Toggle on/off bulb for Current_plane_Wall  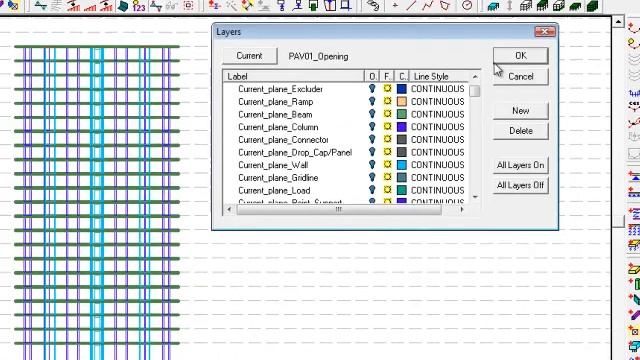(x=372, y=164)
